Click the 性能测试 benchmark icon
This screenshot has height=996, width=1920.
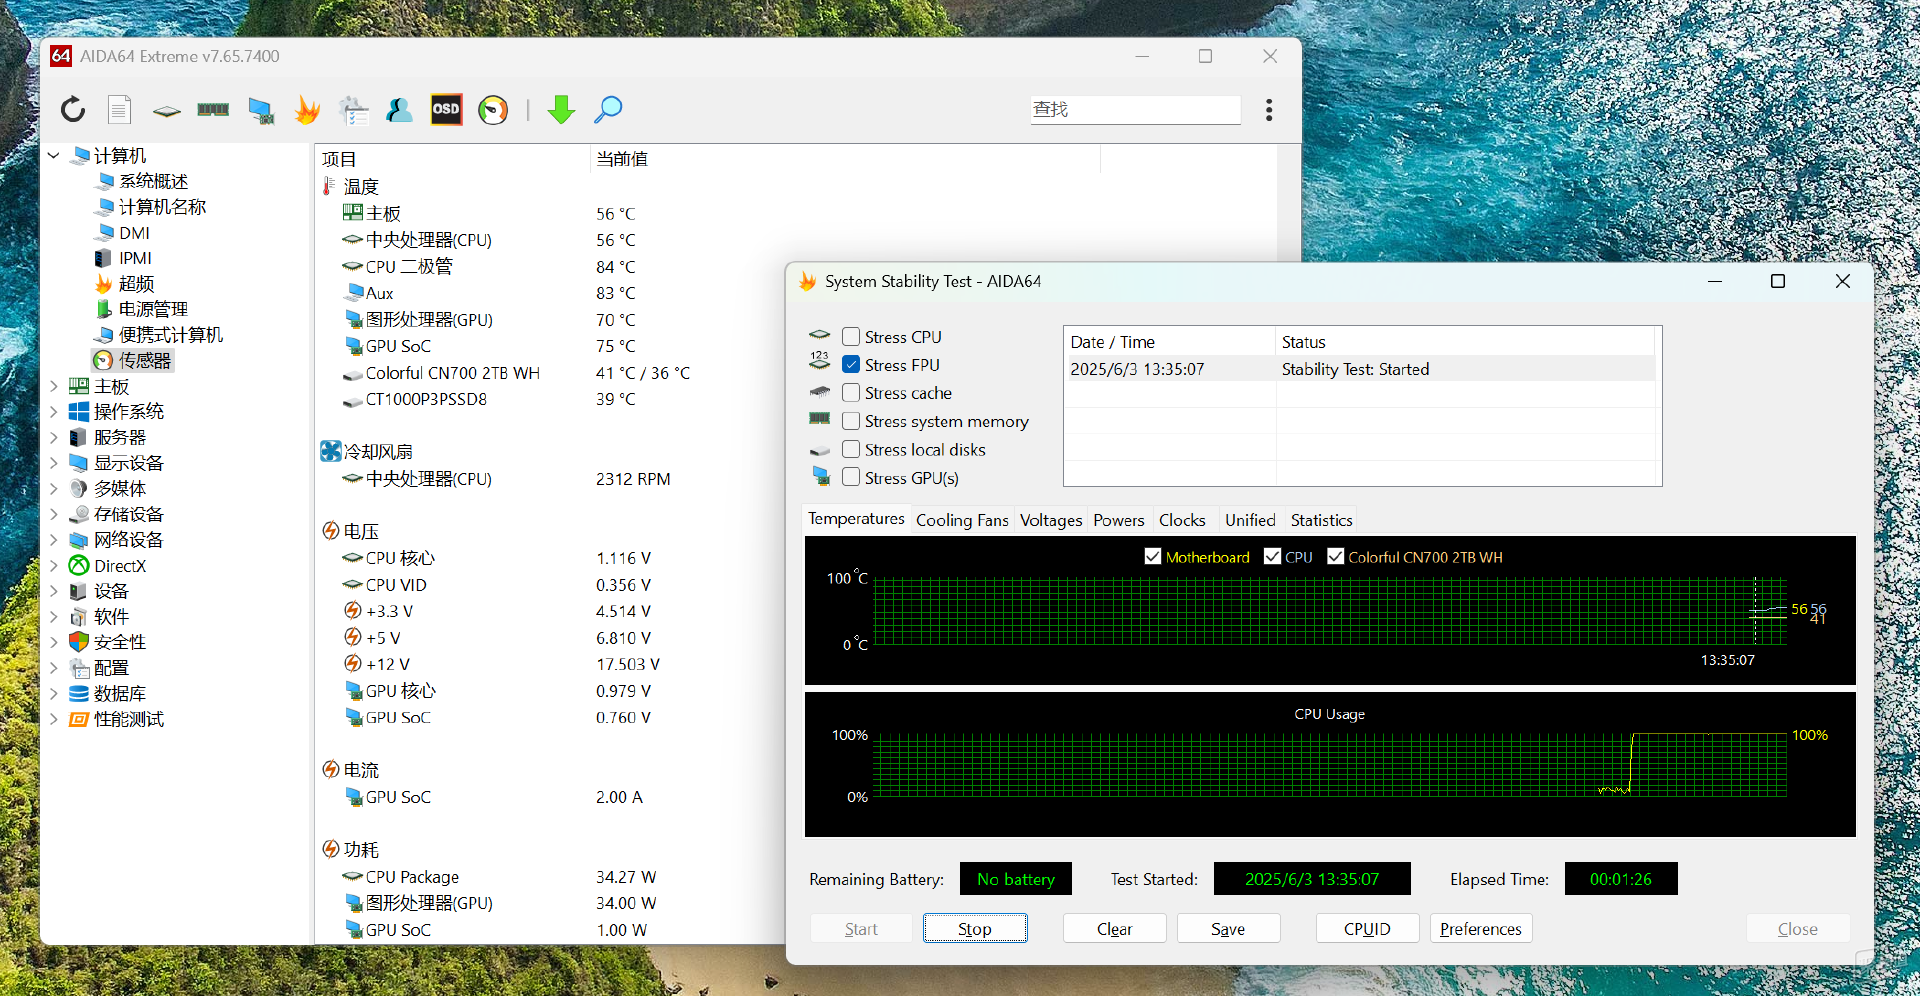pos(79,719)
